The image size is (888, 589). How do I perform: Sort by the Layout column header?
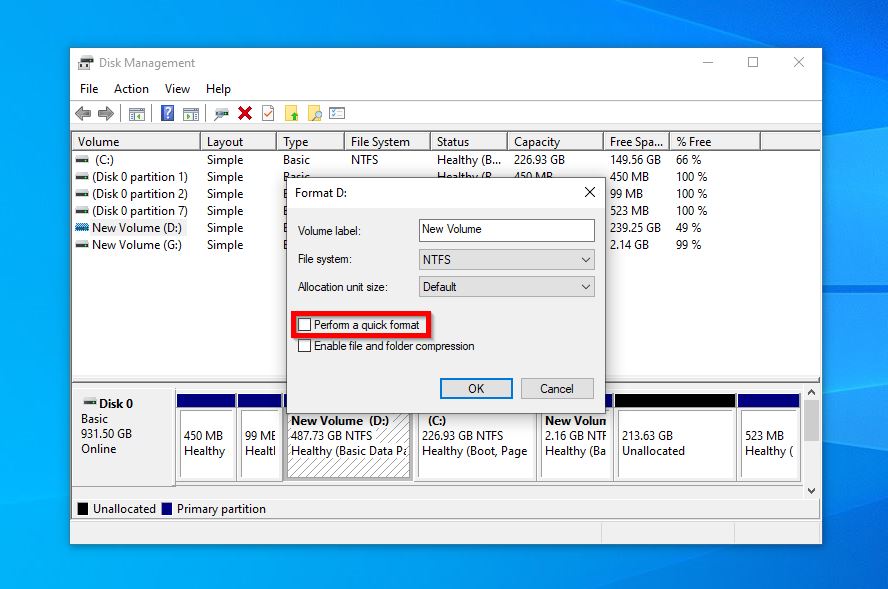pyautogui.click(x=238, y=142)
